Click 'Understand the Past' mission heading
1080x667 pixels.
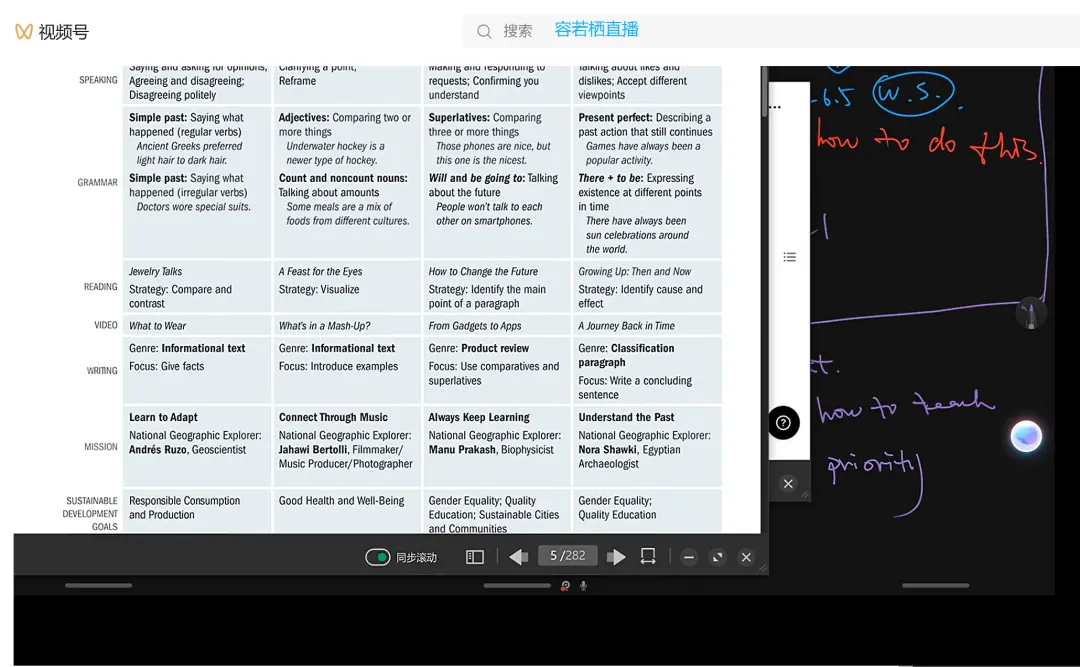626,417
